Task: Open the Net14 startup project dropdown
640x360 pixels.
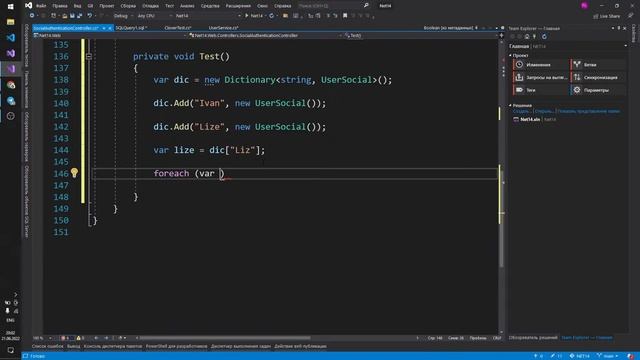Action: pos(208,16)
